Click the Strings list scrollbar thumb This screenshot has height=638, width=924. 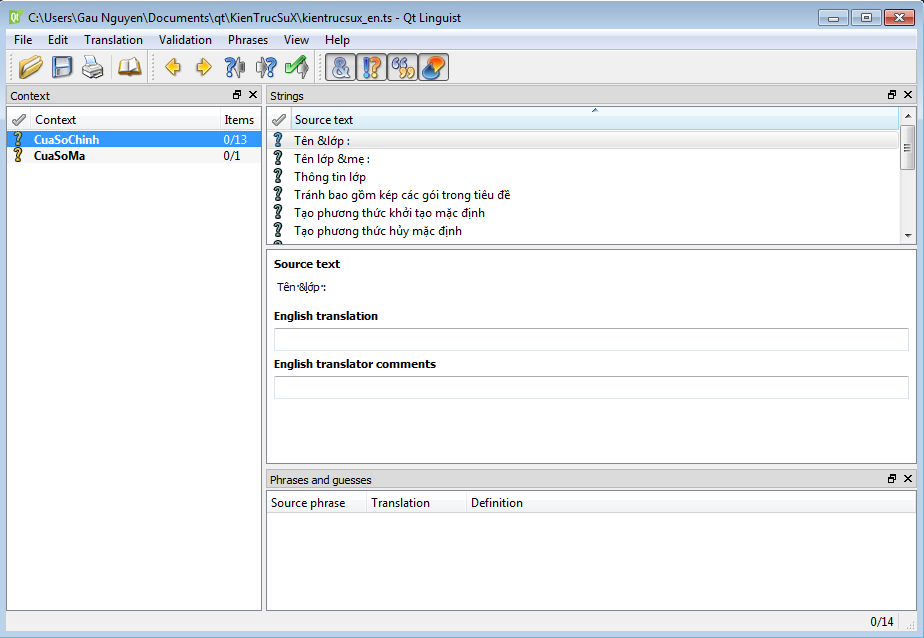[908, 147]
